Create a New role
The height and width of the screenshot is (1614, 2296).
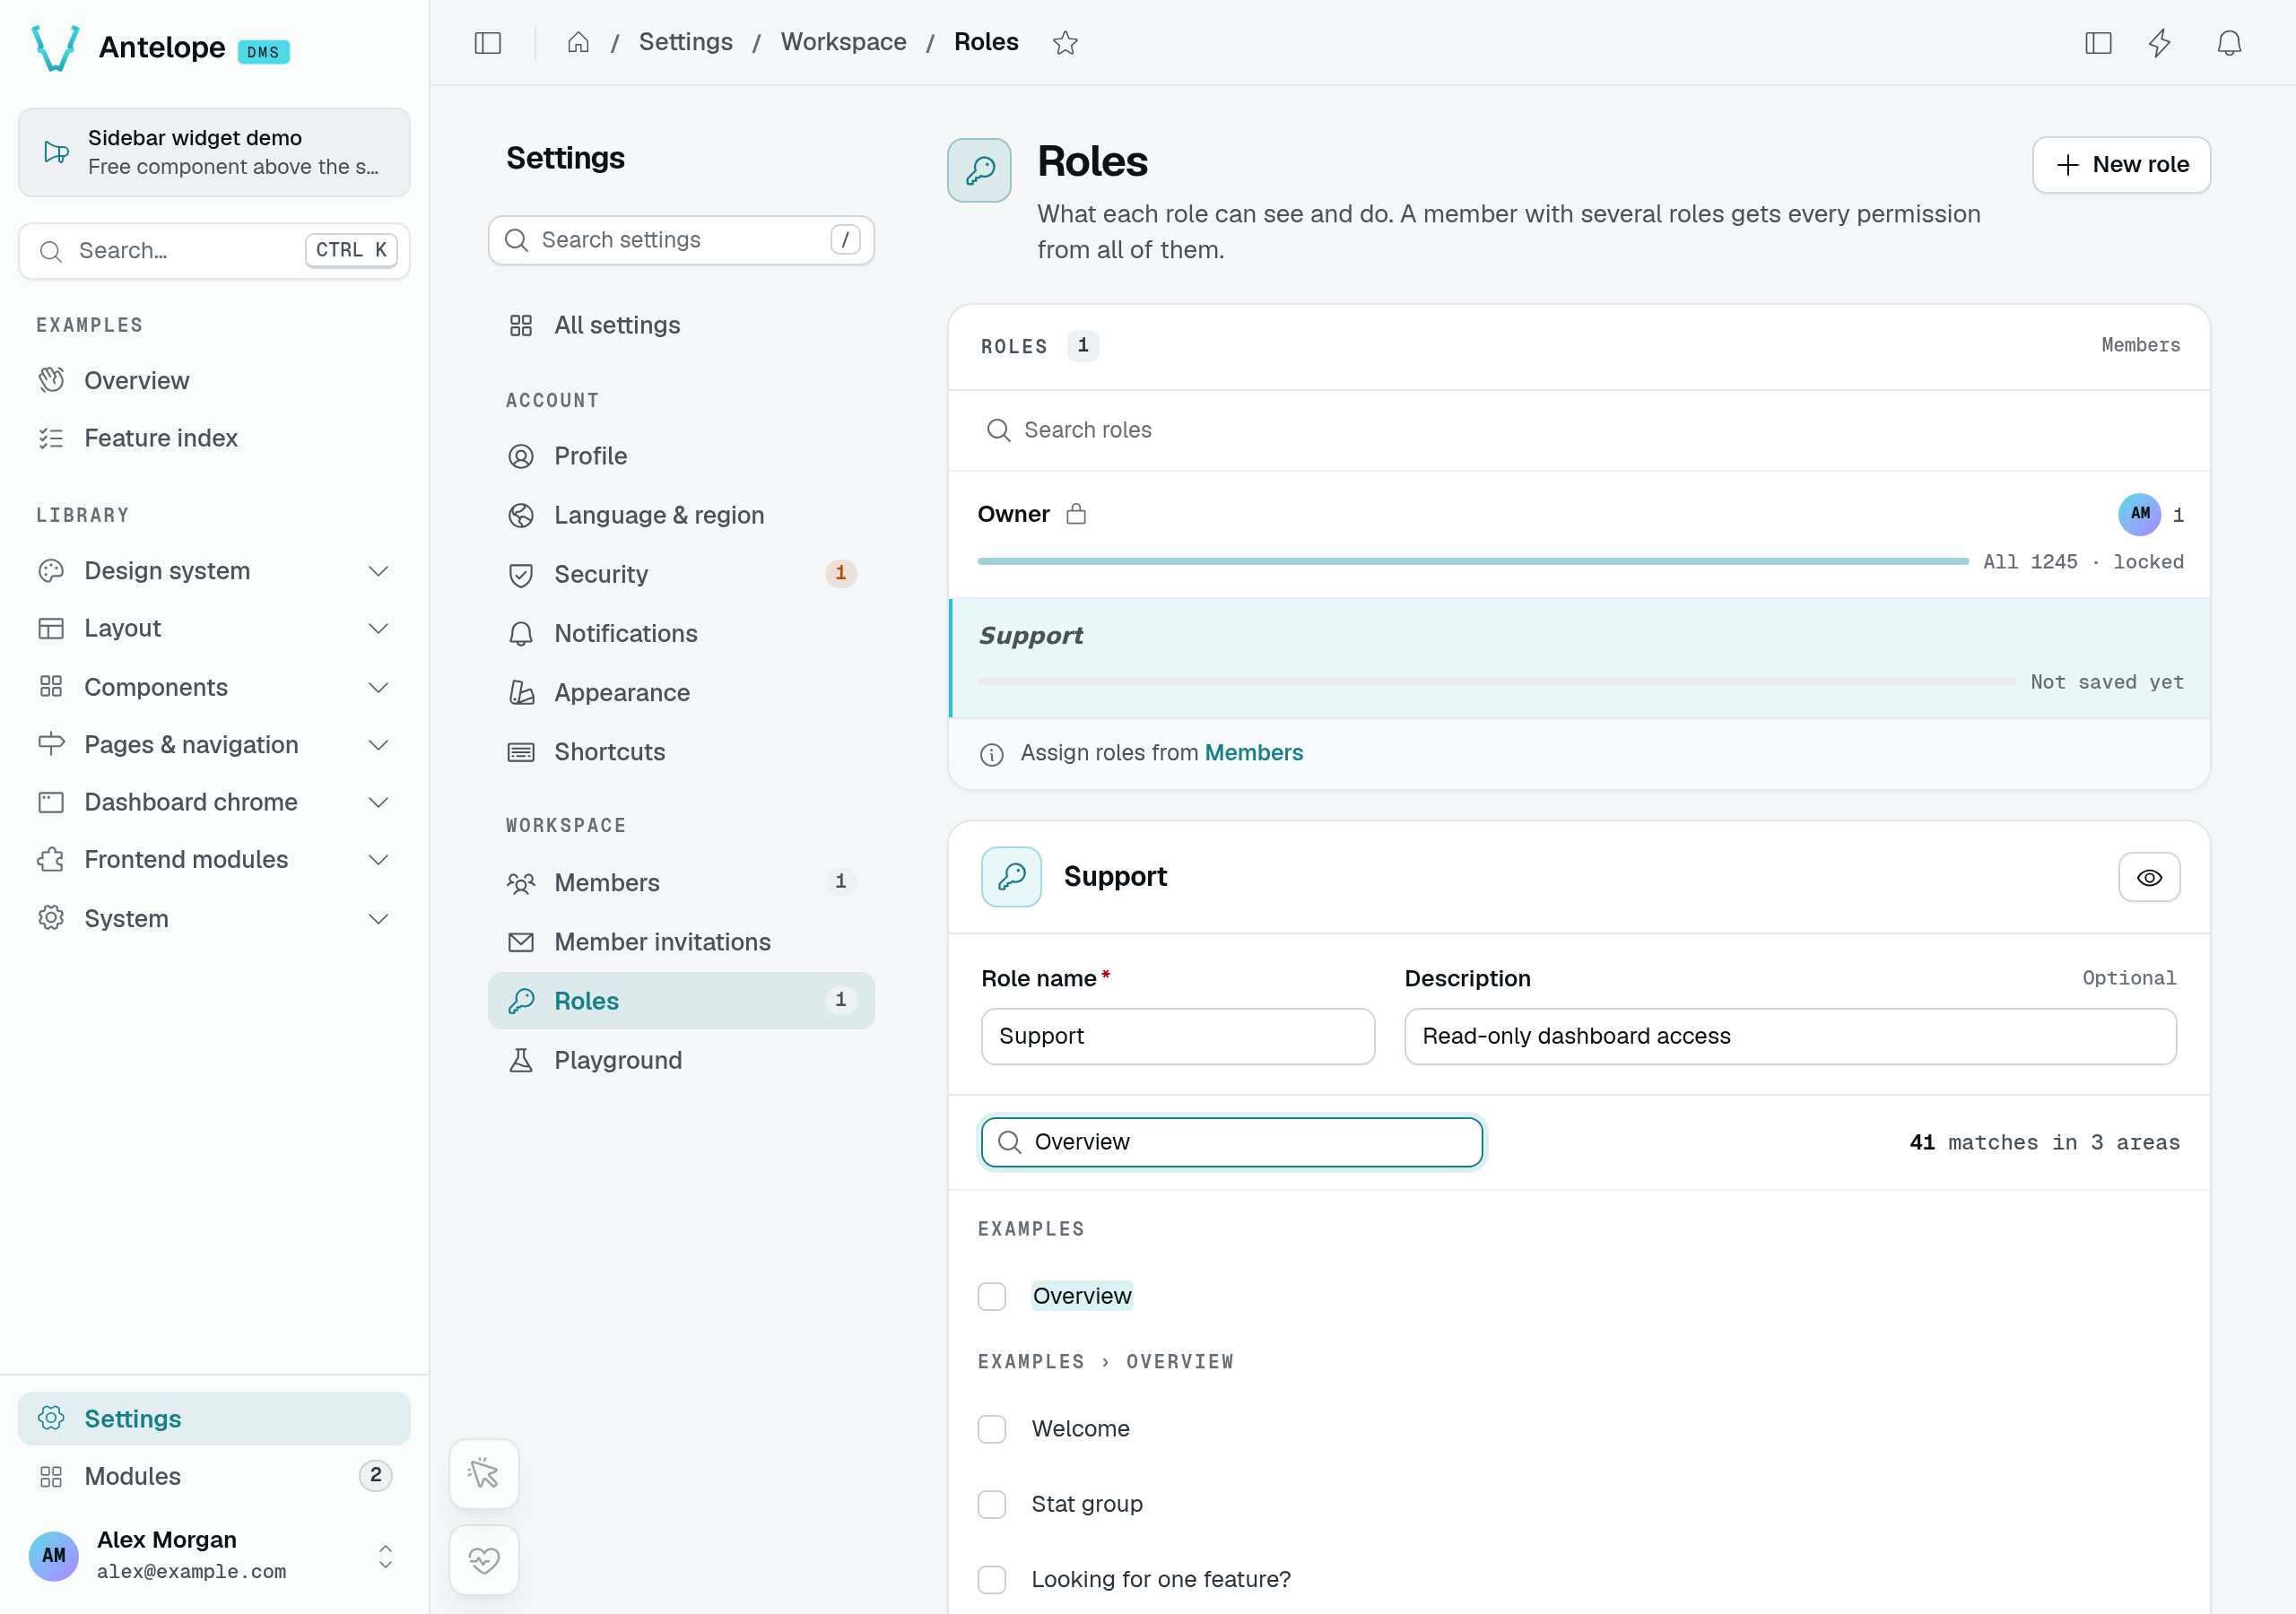(2121, 165)
